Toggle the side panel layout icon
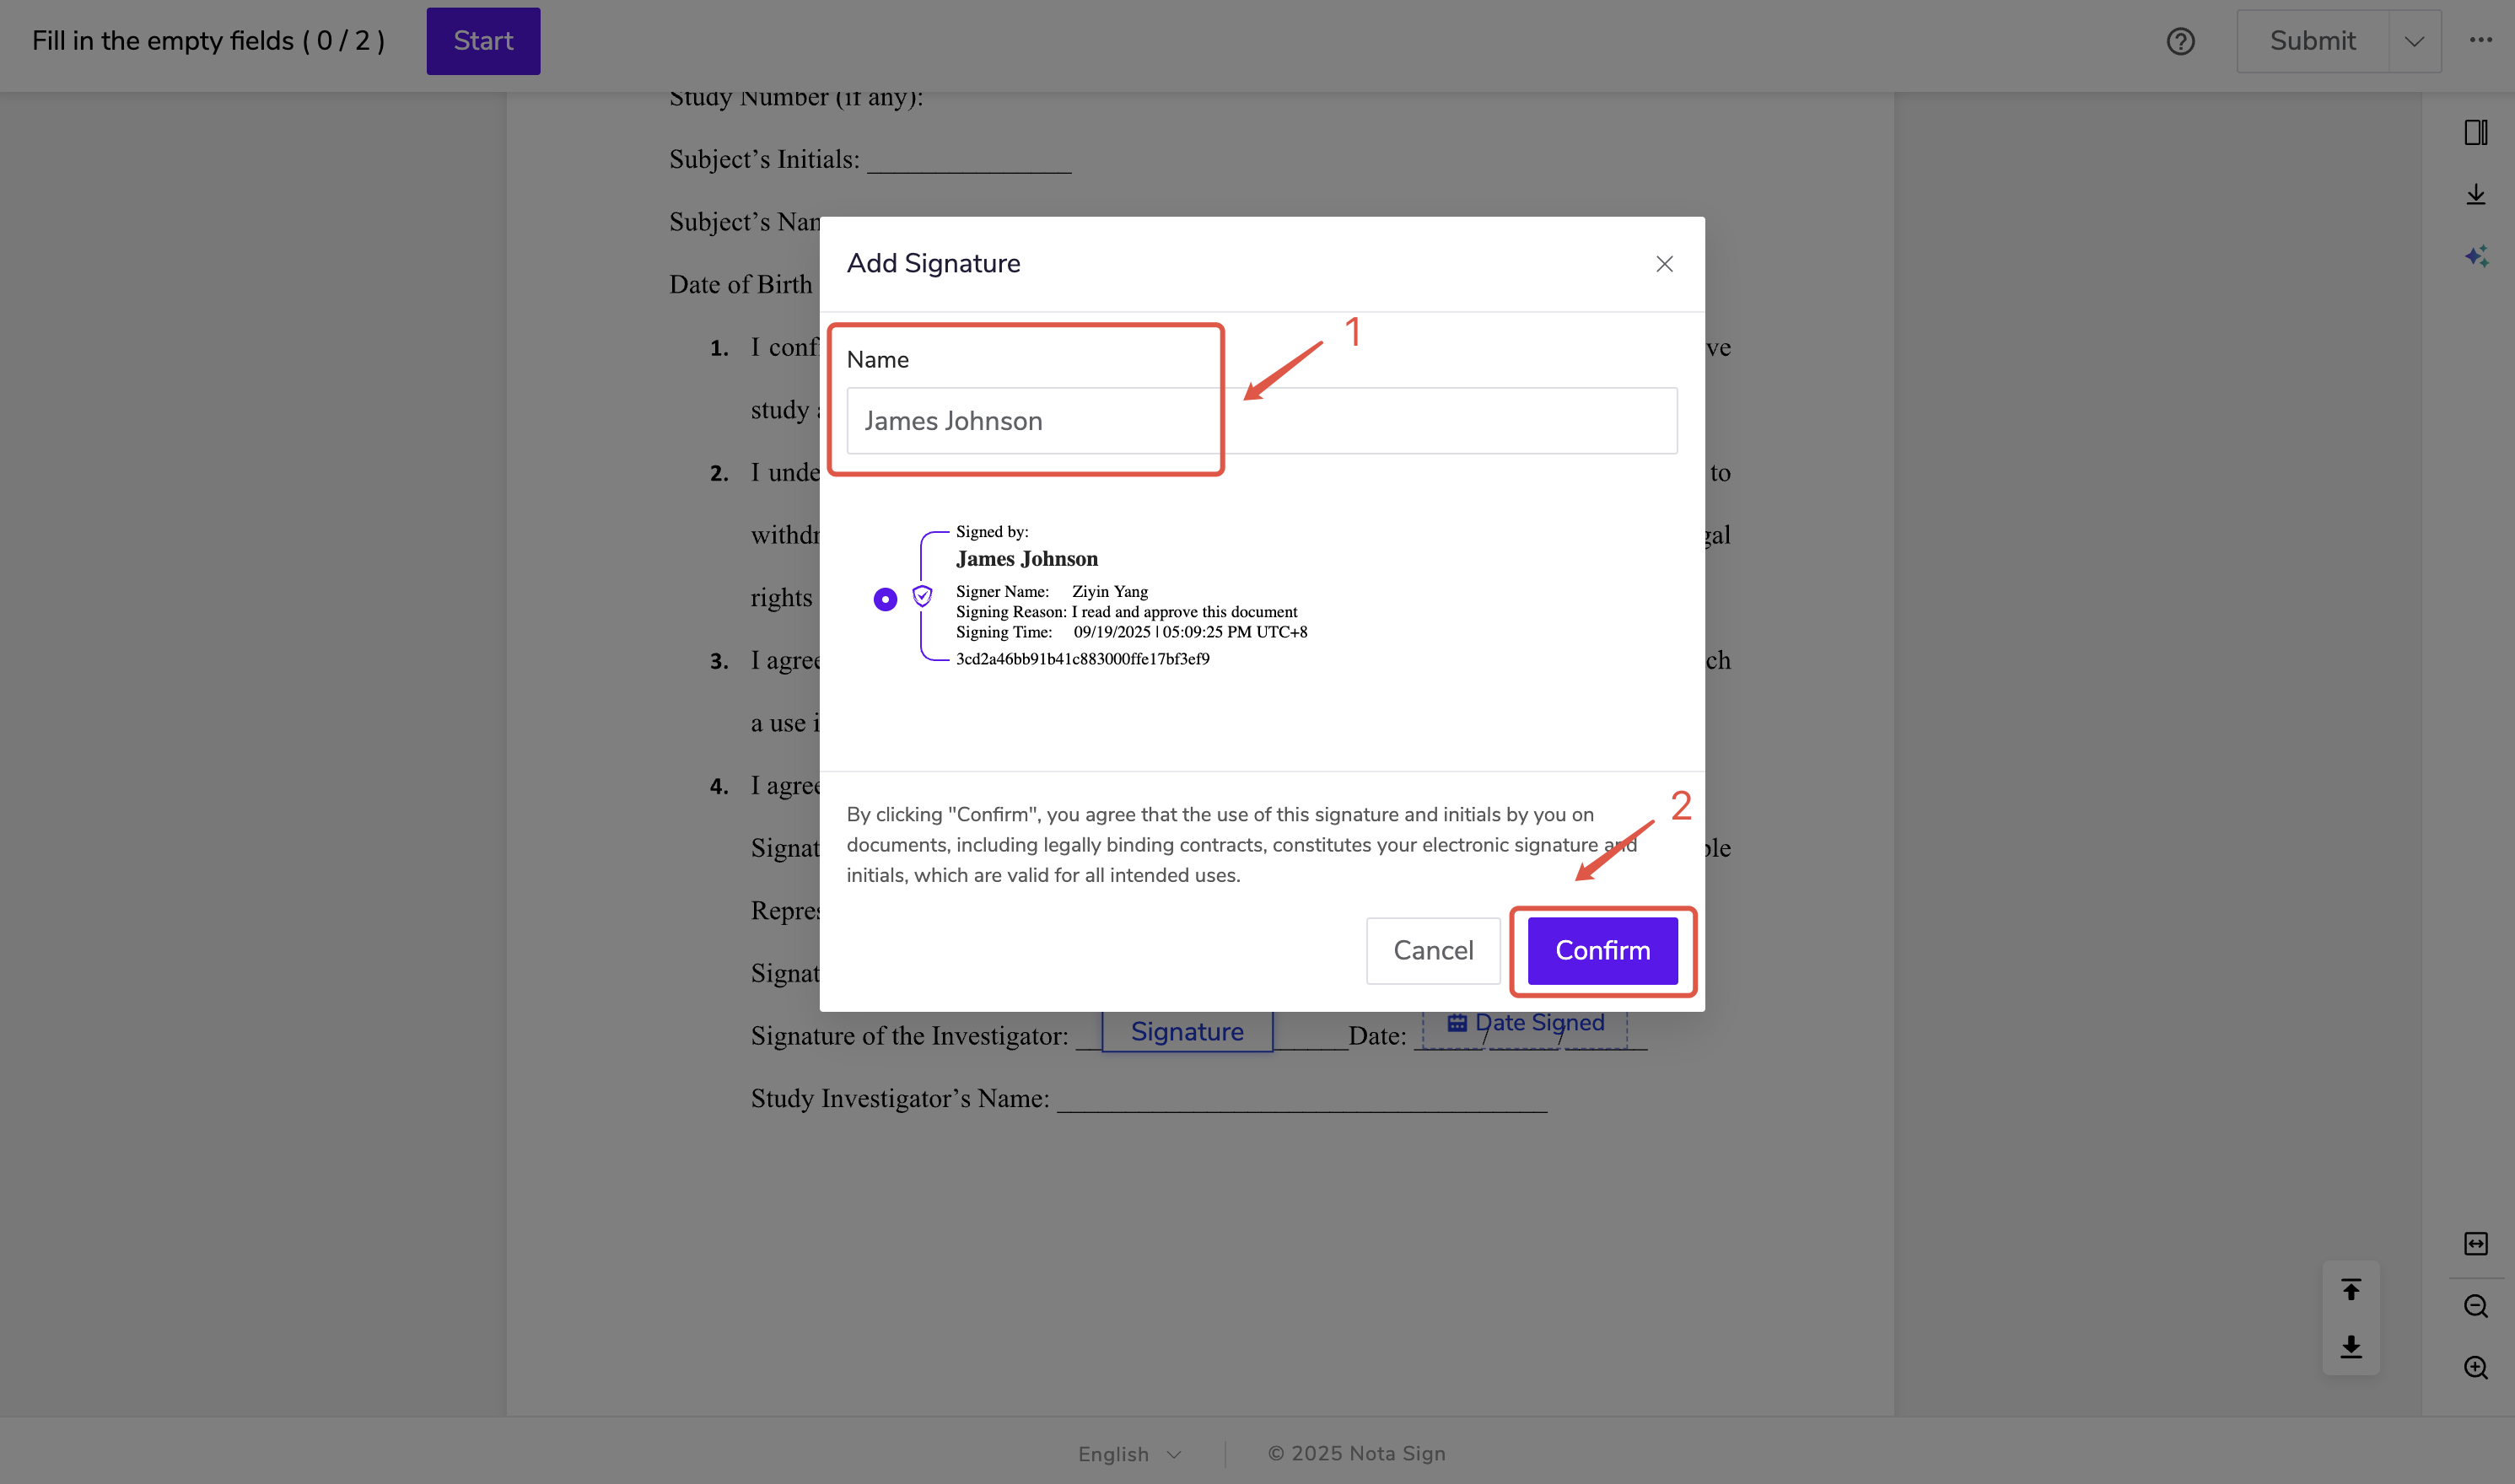The height and width of the screenshot is (1484, 2515). [x=2475, y=132]
